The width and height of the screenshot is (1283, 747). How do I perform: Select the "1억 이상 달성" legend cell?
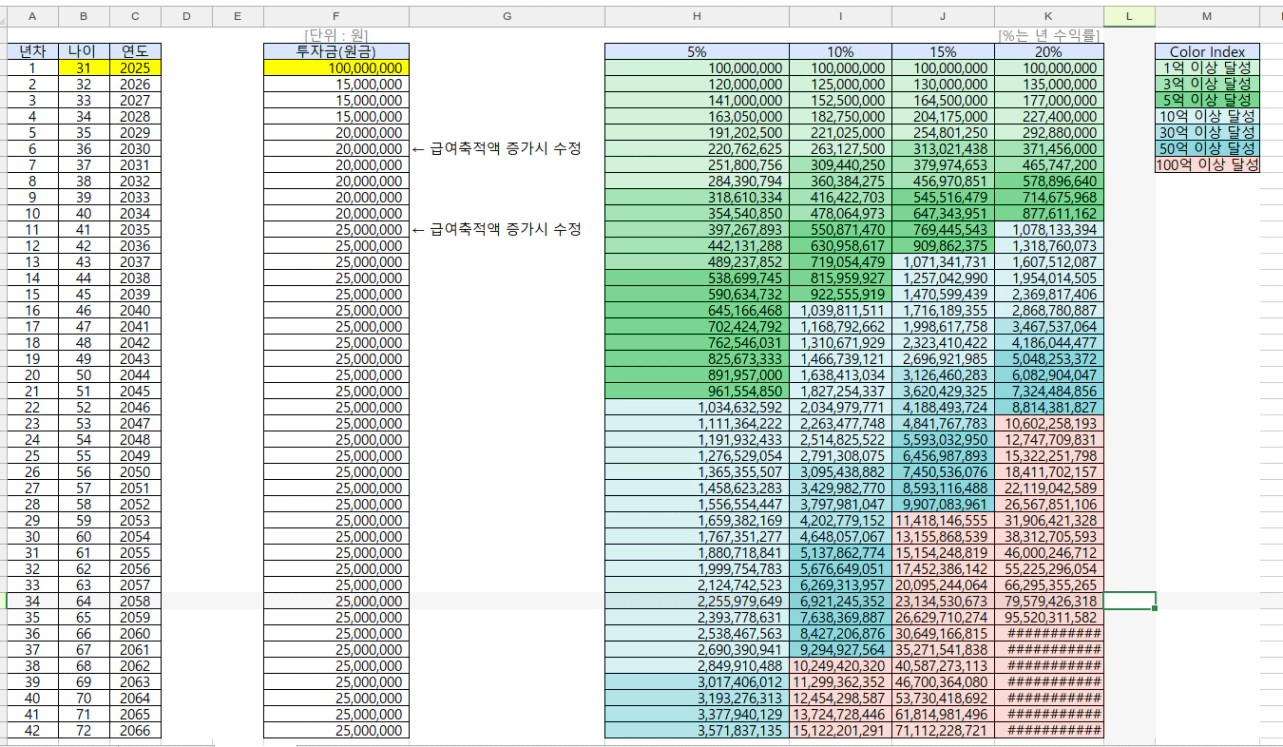tap(1207, 68)
